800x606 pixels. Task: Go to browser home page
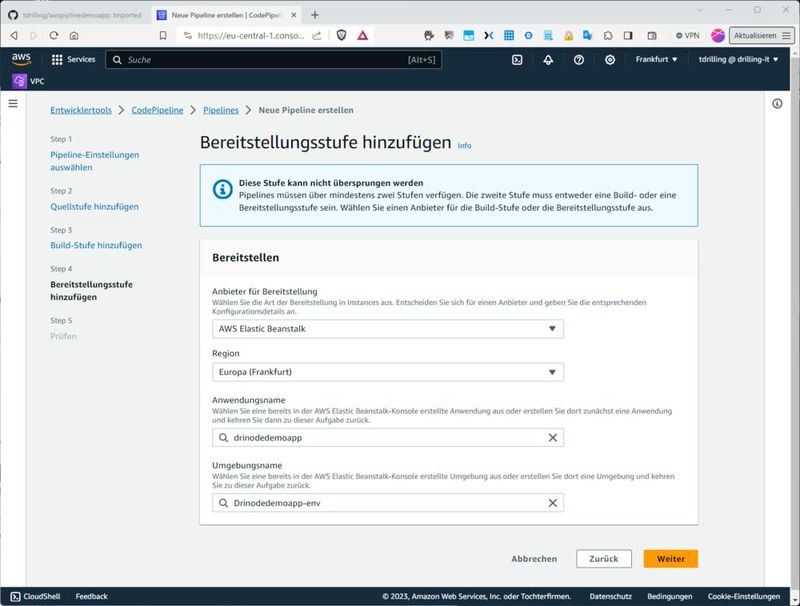coord(74,35)
